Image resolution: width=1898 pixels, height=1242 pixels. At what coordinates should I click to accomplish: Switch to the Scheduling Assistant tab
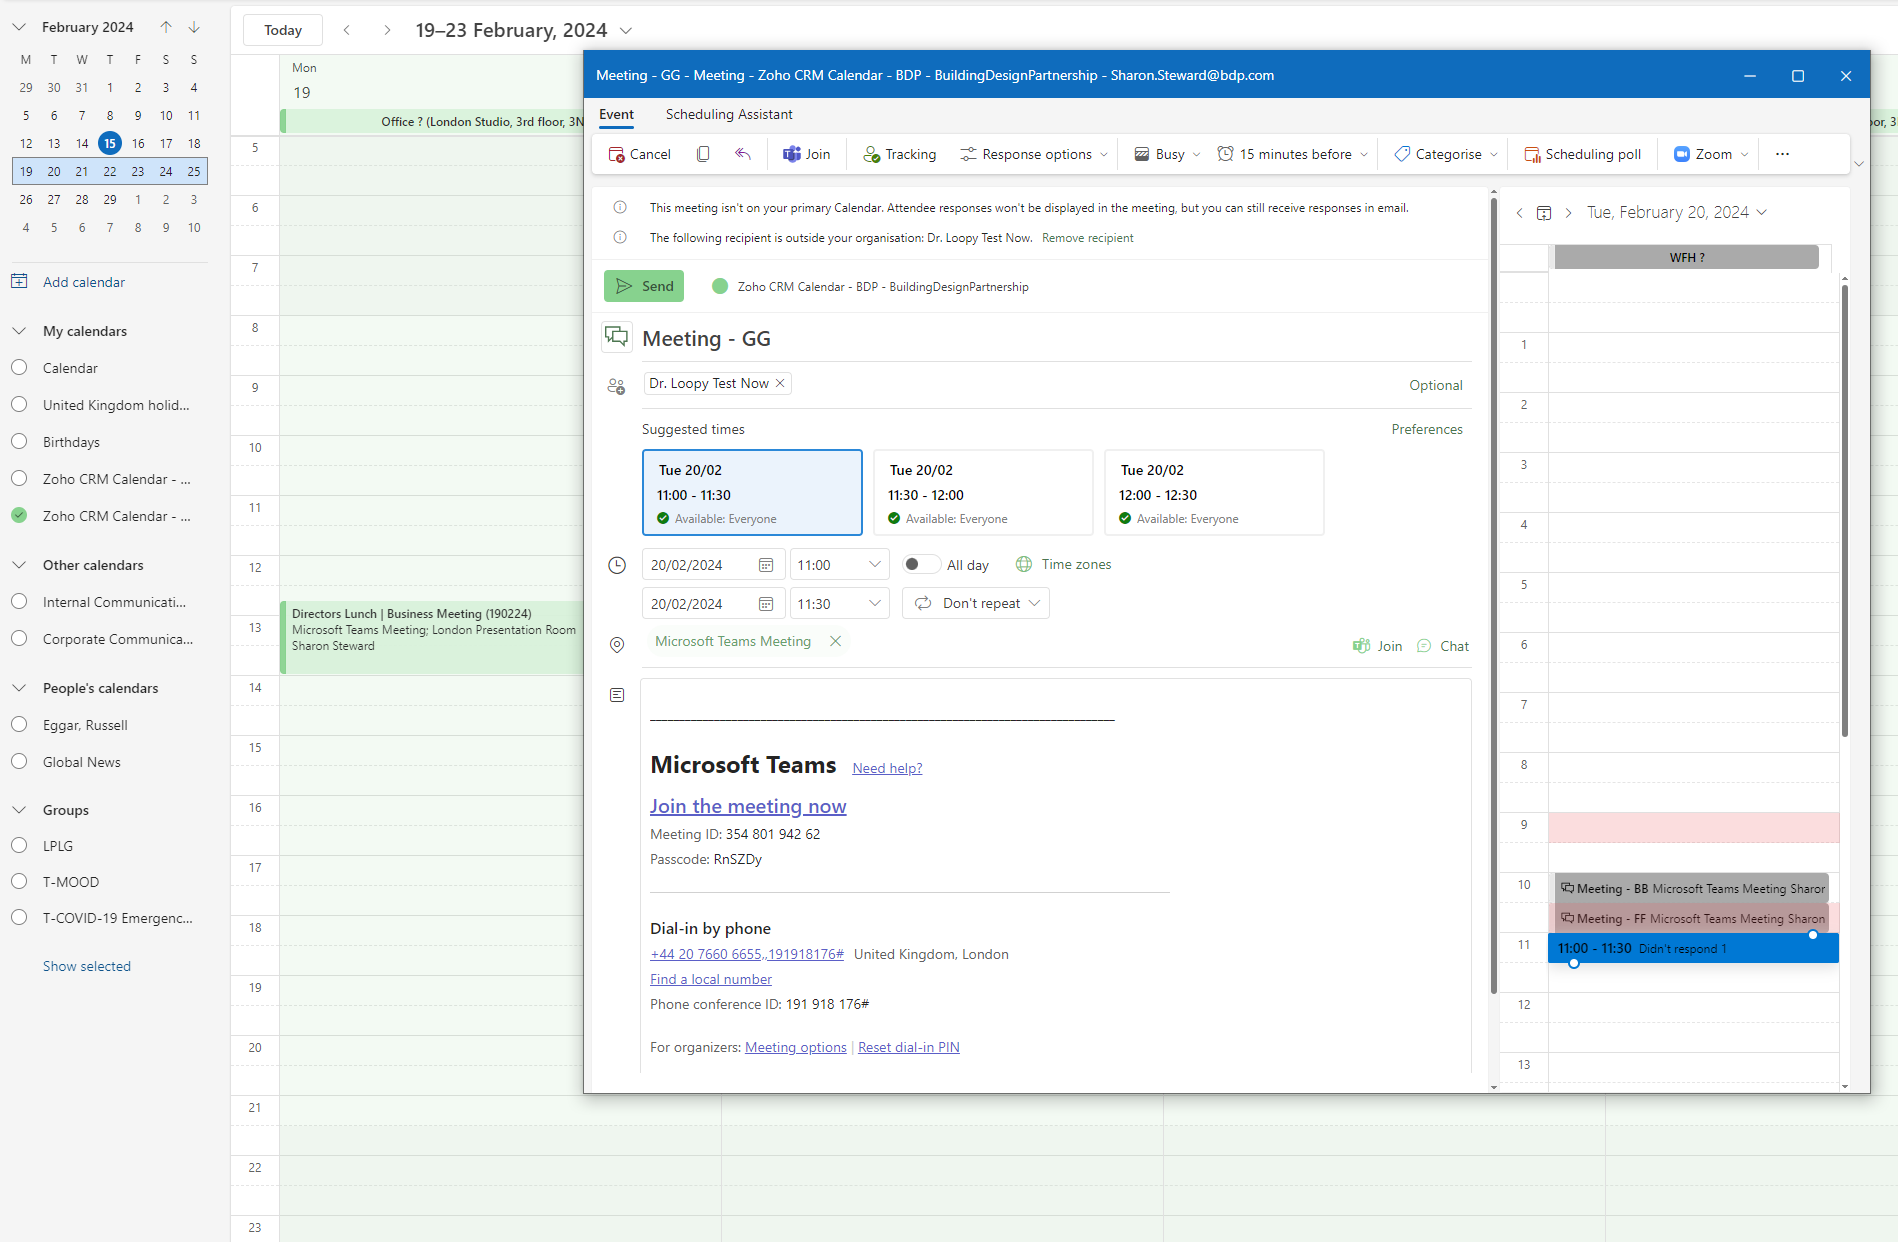click(x=729, y=114)
